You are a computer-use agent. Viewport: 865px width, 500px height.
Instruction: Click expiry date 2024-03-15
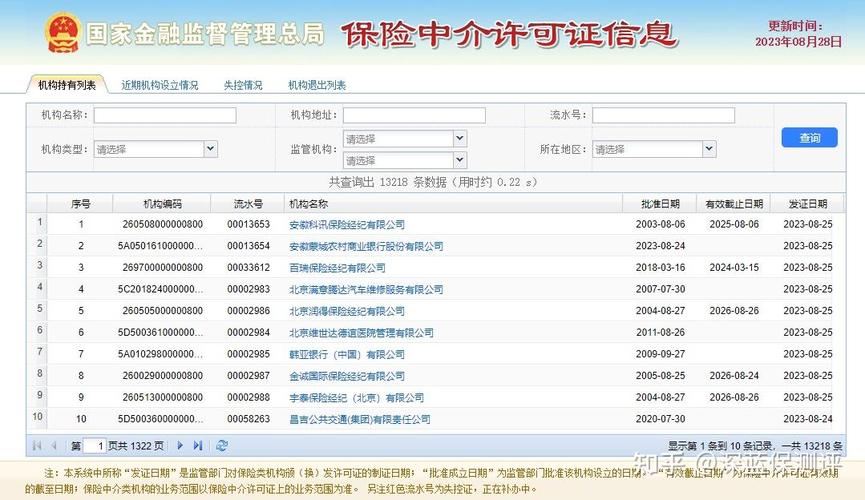coord(734,267)
